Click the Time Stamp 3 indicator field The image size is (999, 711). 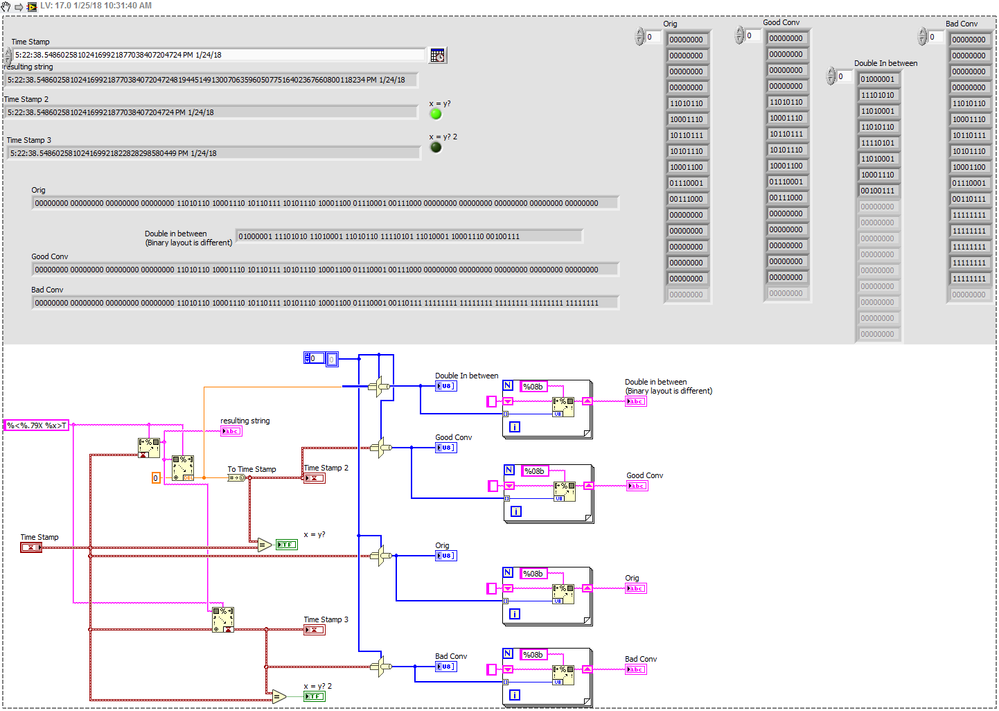pos(213,154)
